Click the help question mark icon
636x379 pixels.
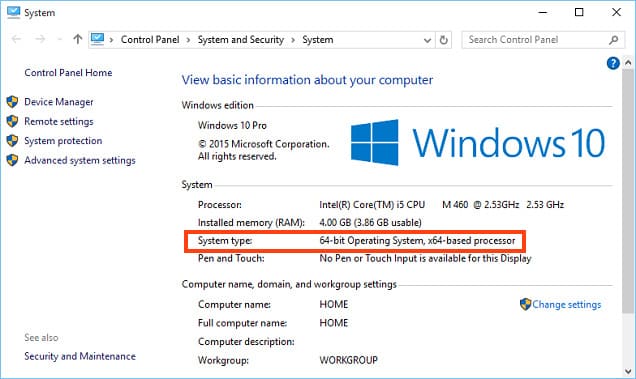point(613,63)
